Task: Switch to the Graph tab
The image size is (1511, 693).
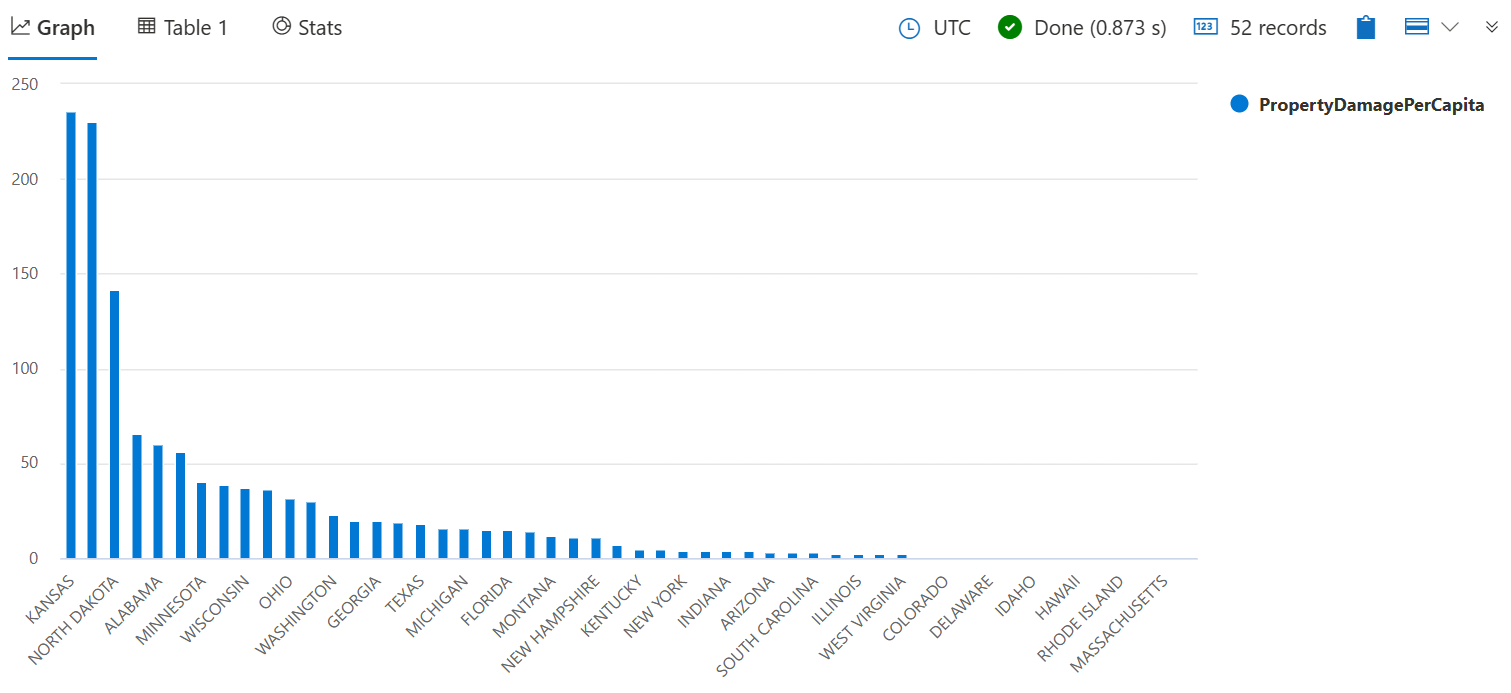Action: click(53, 28)
